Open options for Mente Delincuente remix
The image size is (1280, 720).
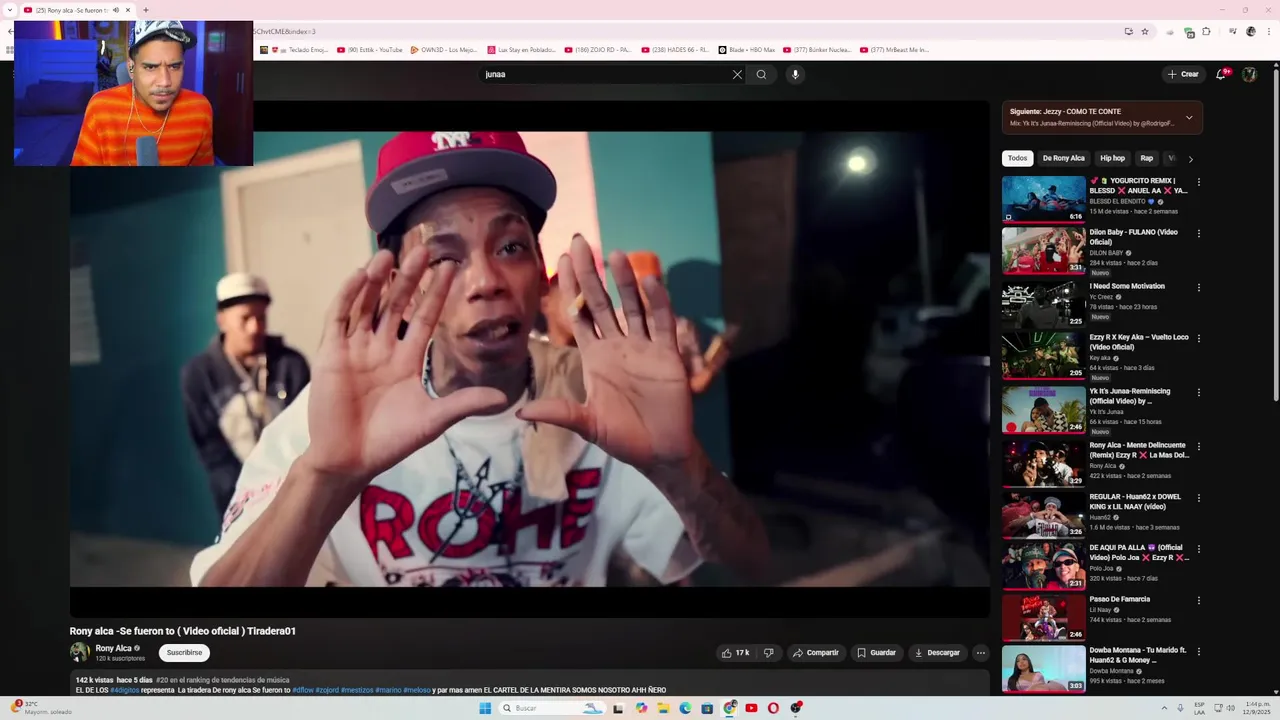point(1199,446)
